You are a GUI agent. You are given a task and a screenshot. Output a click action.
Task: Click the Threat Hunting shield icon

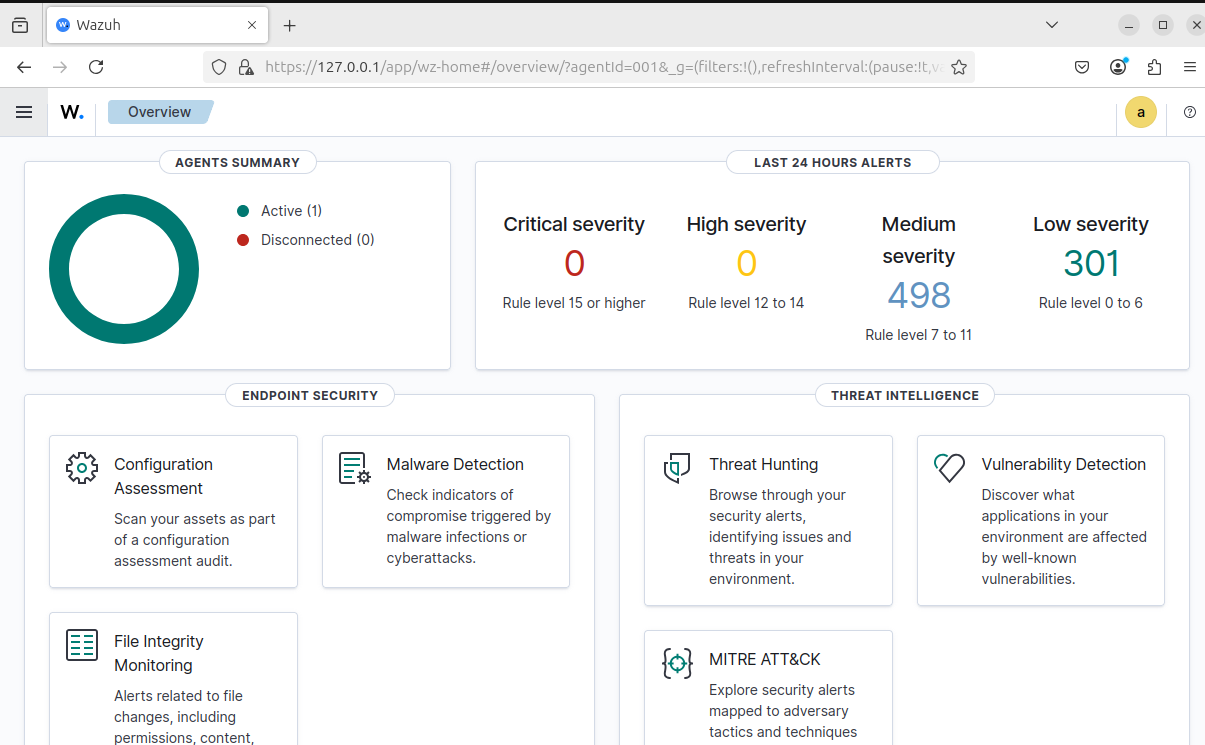pyautogui.click(x=677, y=468)
